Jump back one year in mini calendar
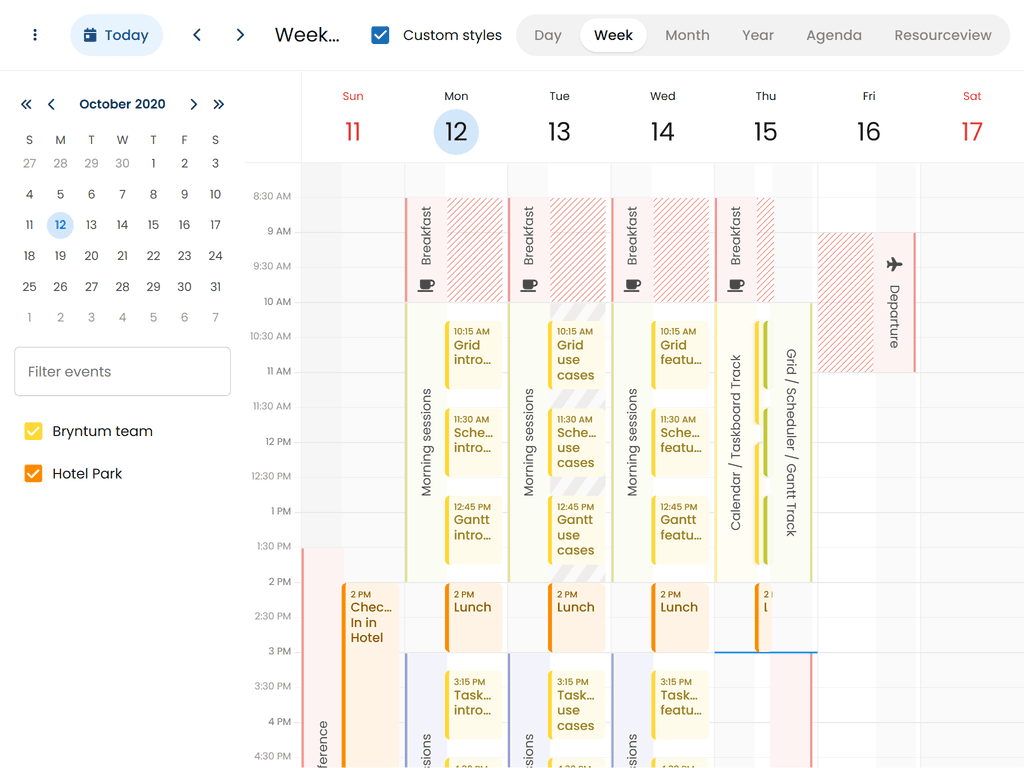1024x768 pixels. pyautogui.click(x=26, y=104)
